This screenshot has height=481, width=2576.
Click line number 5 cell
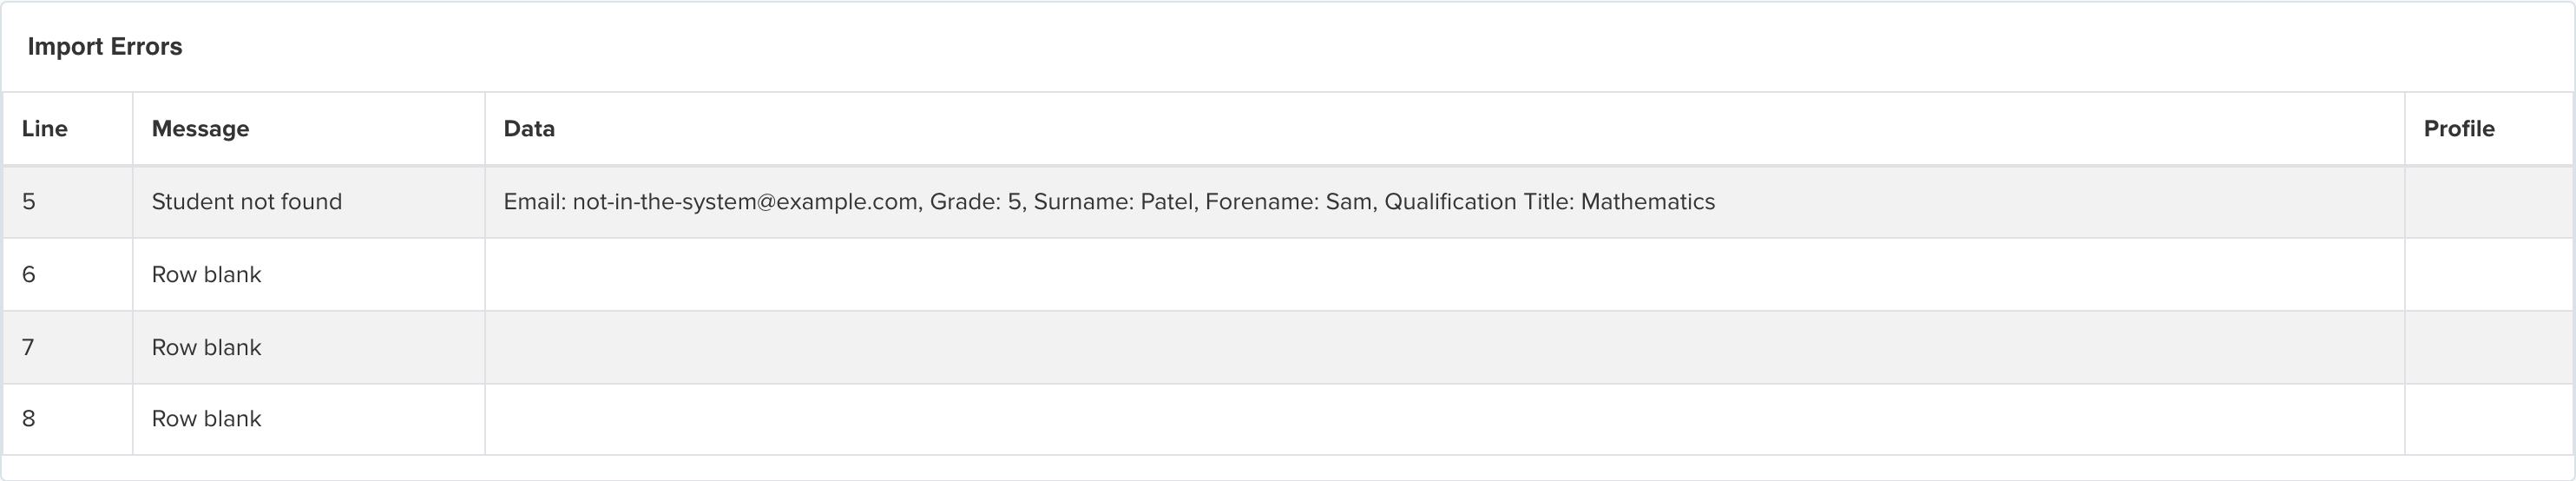(68, 202)
